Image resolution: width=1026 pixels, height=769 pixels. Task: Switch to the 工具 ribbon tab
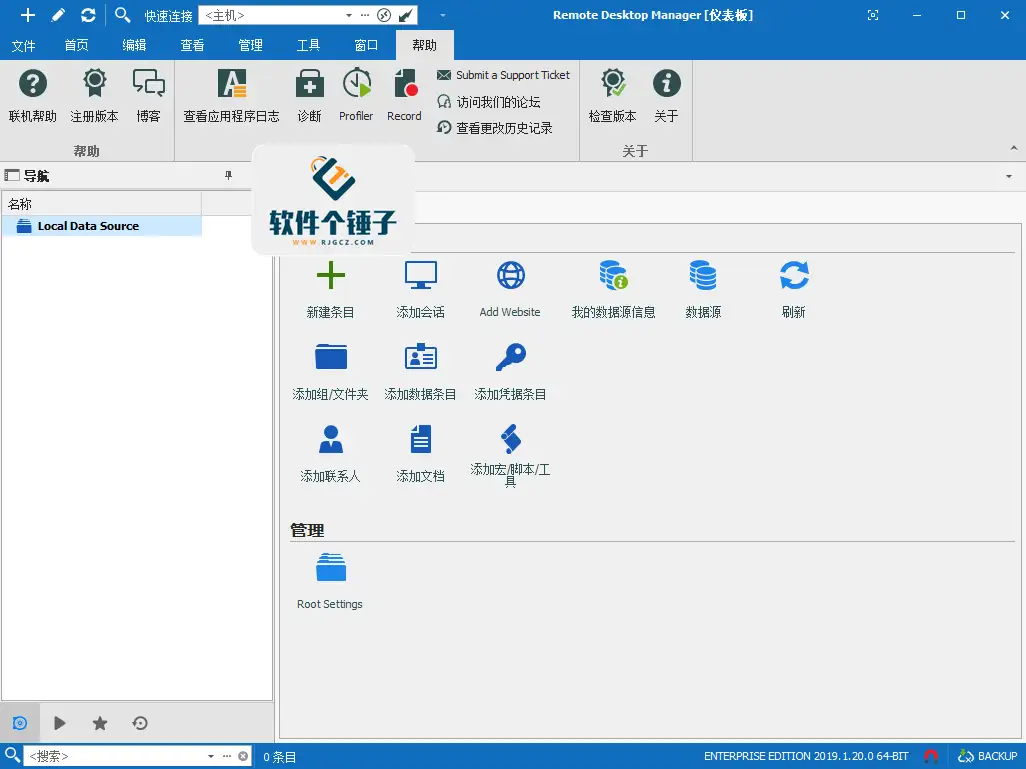(308, 45)
